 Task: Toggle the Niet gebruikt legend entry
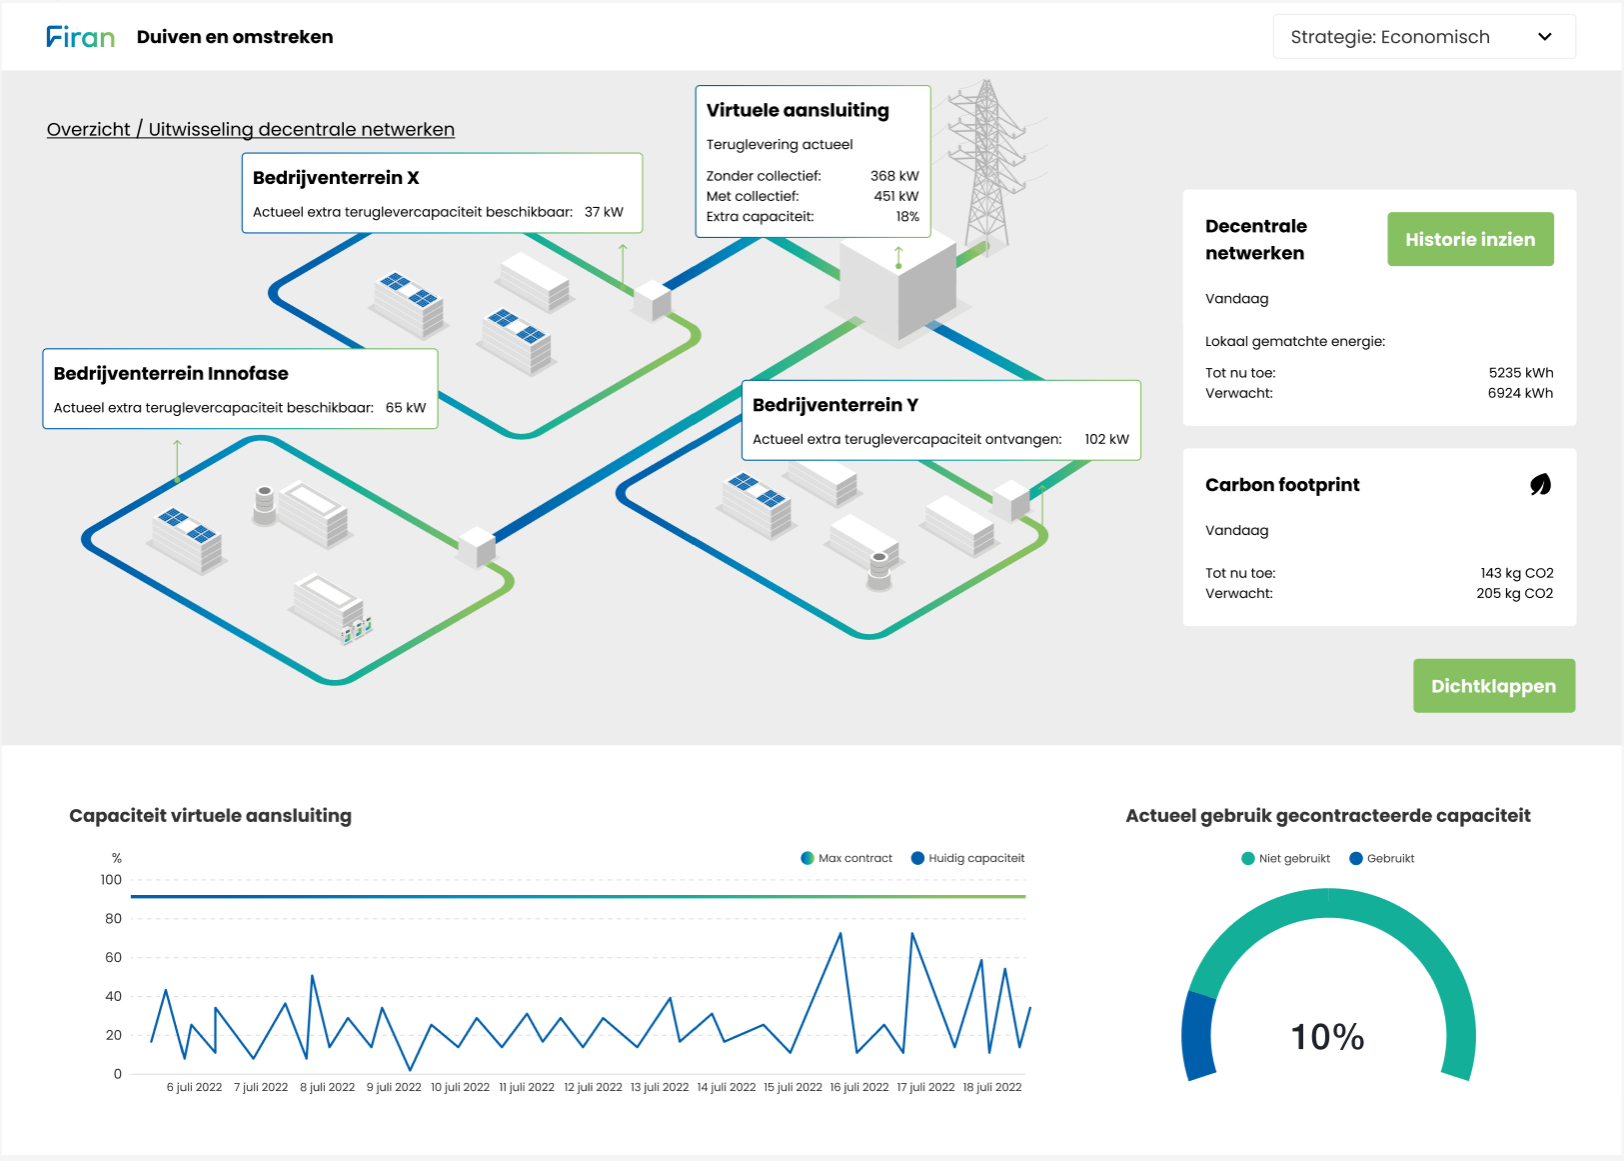[x=1285, y=858]
